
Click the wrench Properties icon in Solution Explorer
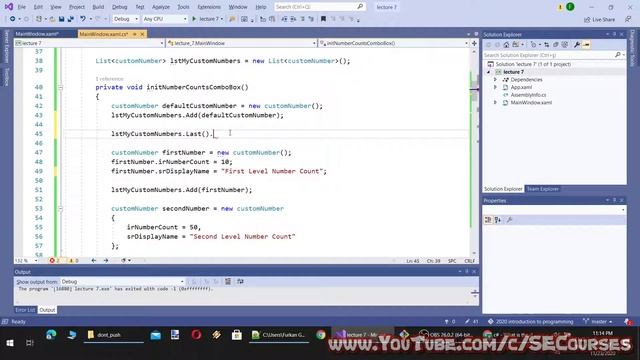(577, 44)
